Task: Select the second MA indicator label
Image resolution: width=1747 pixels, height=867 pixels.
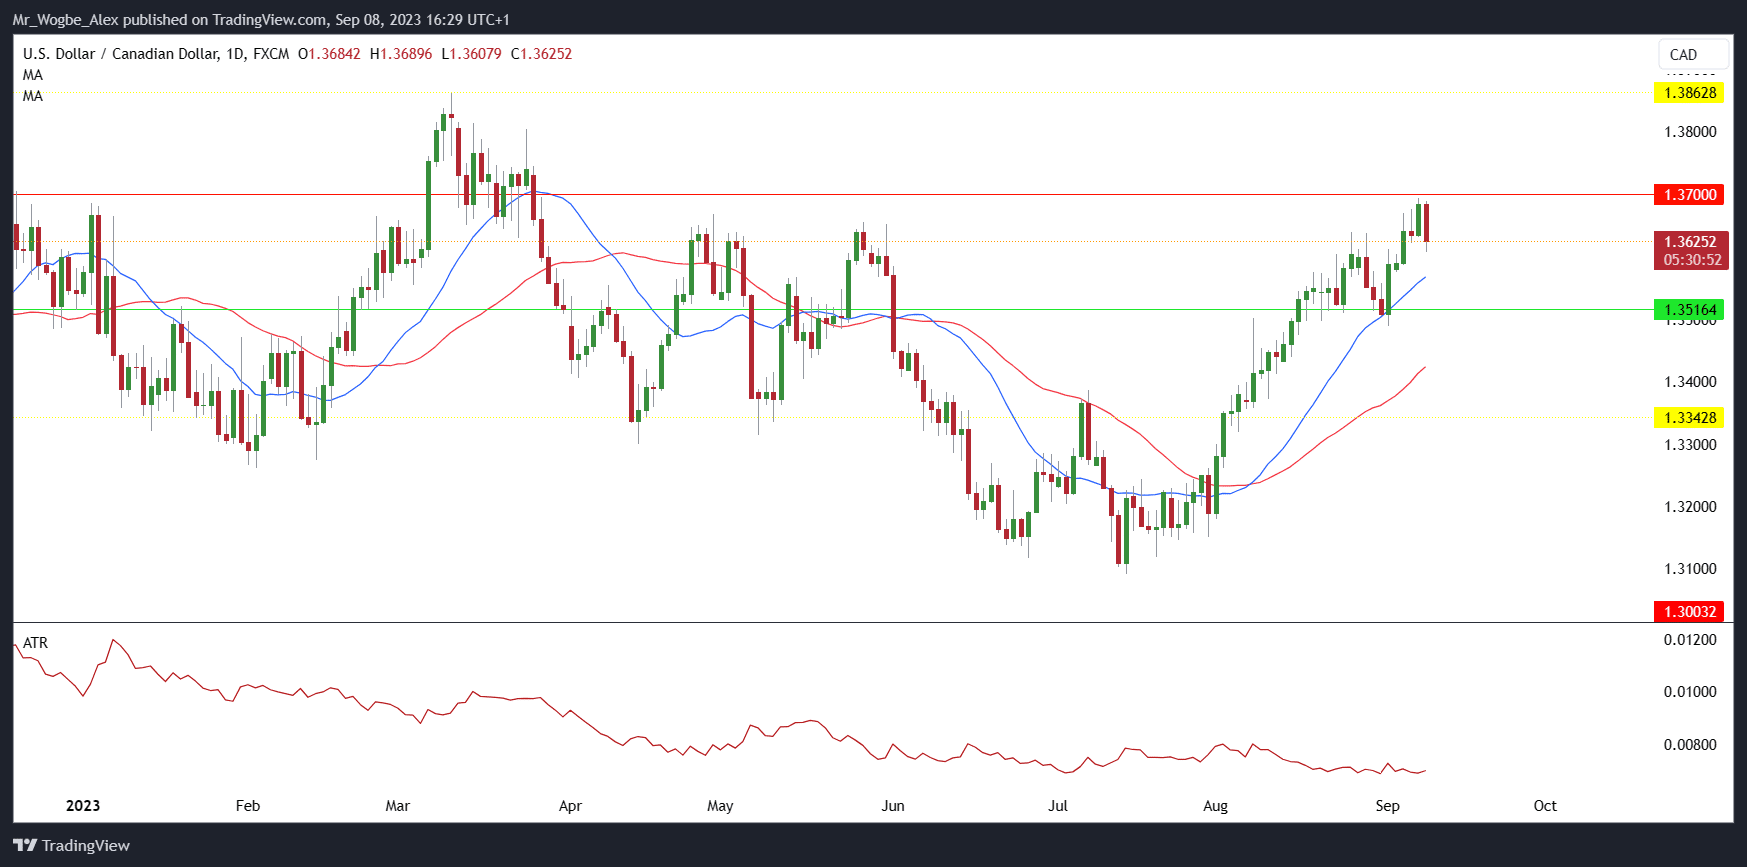Action: (x=33, y=96)
